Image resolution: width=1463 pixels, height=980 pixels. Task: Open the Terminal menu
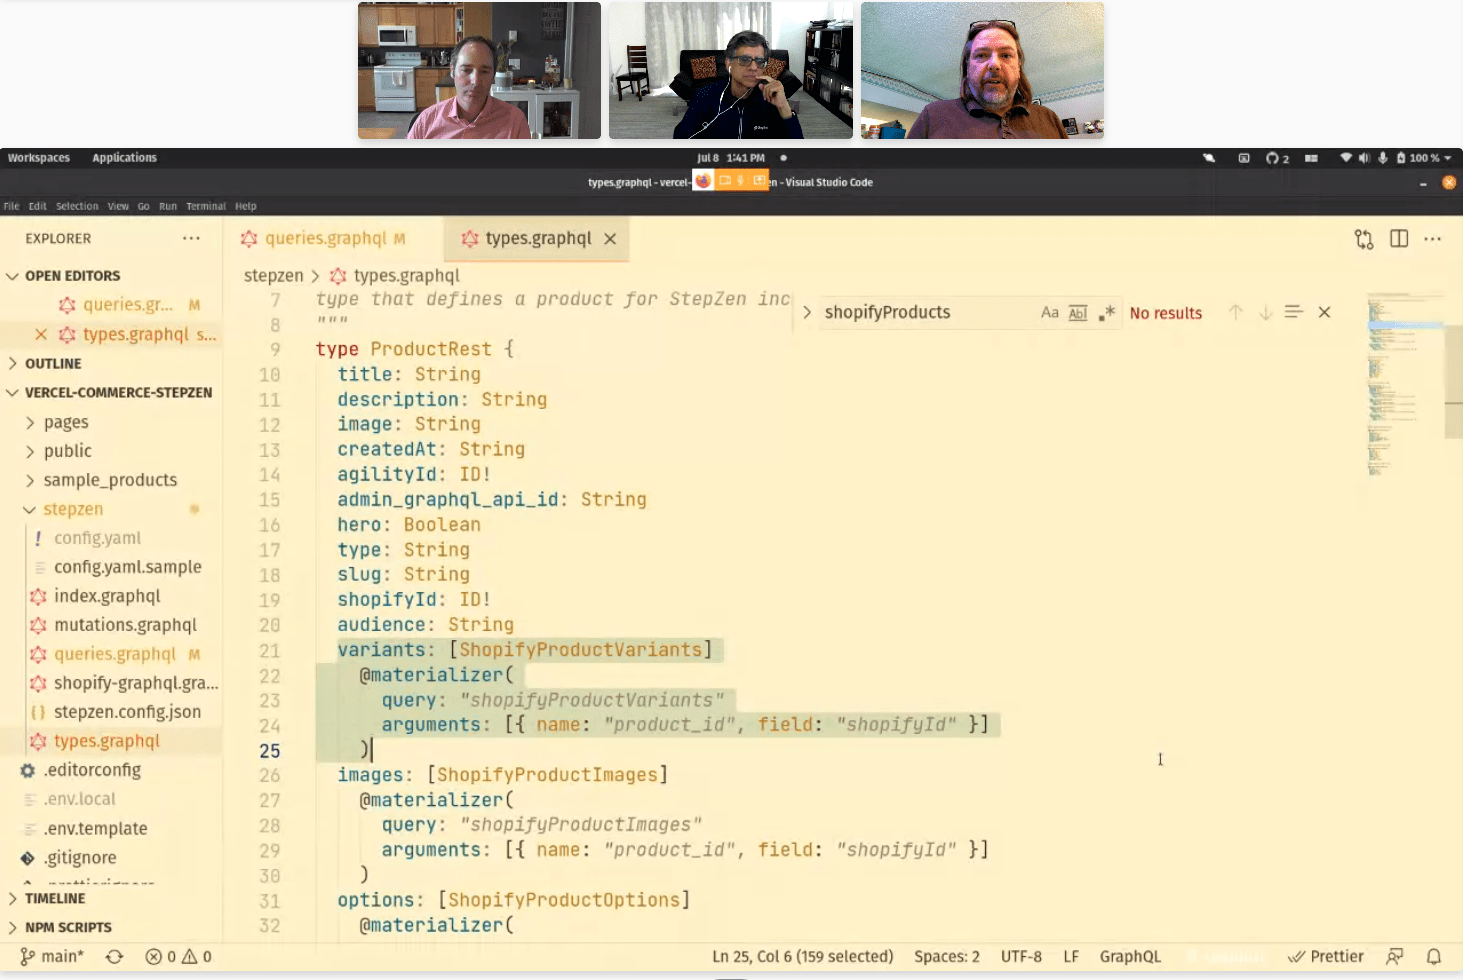click(x=205, y=206)
